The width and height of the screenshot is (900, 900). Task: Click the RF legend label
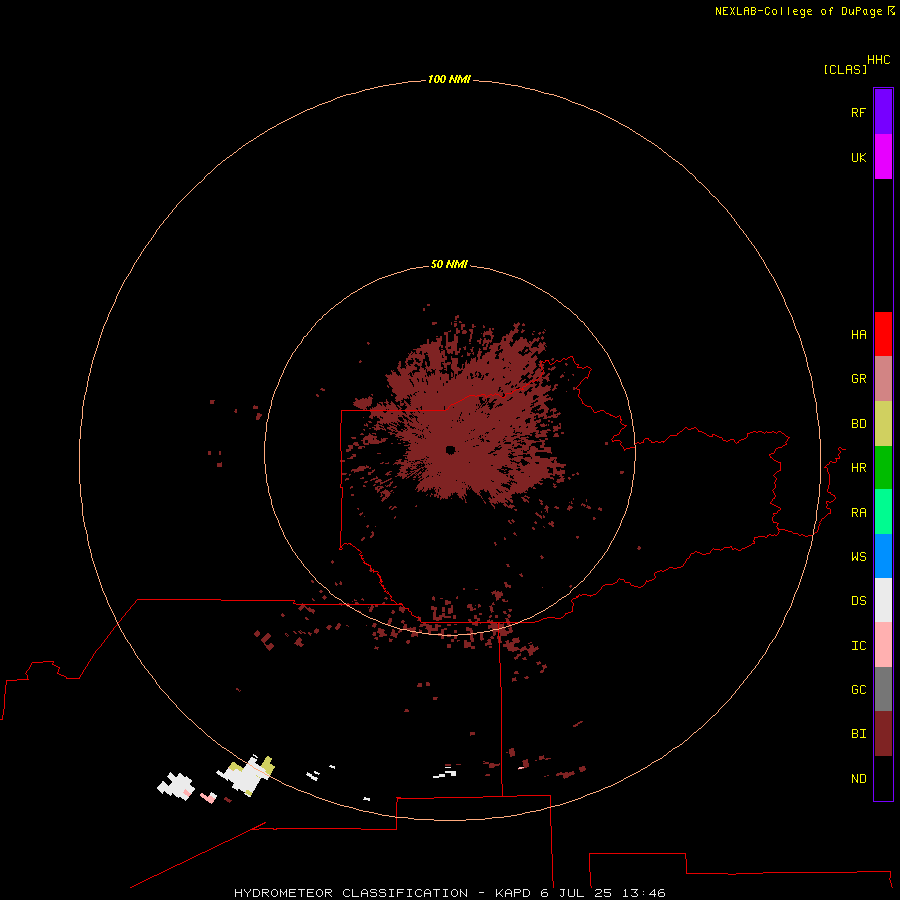[x=858, y=112]
